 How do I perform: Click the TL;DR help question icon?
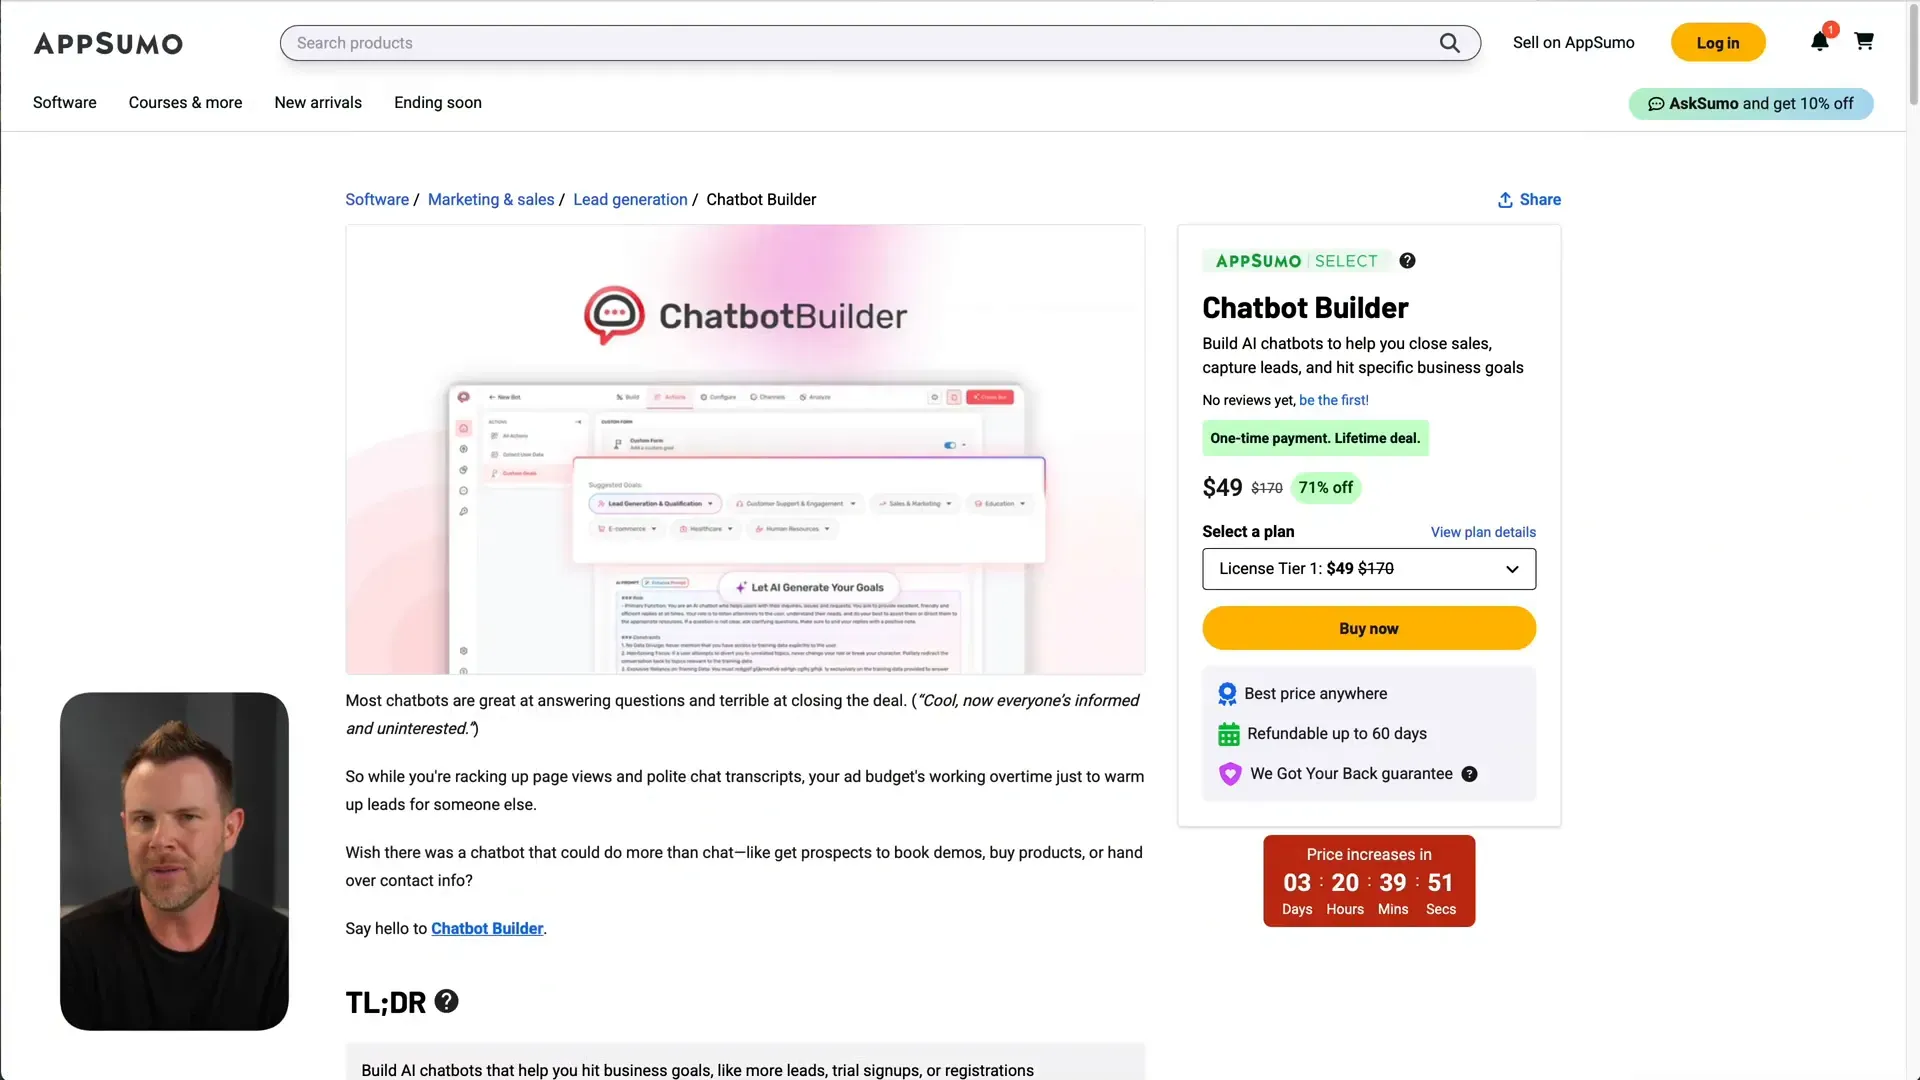tap(447, 1001)
